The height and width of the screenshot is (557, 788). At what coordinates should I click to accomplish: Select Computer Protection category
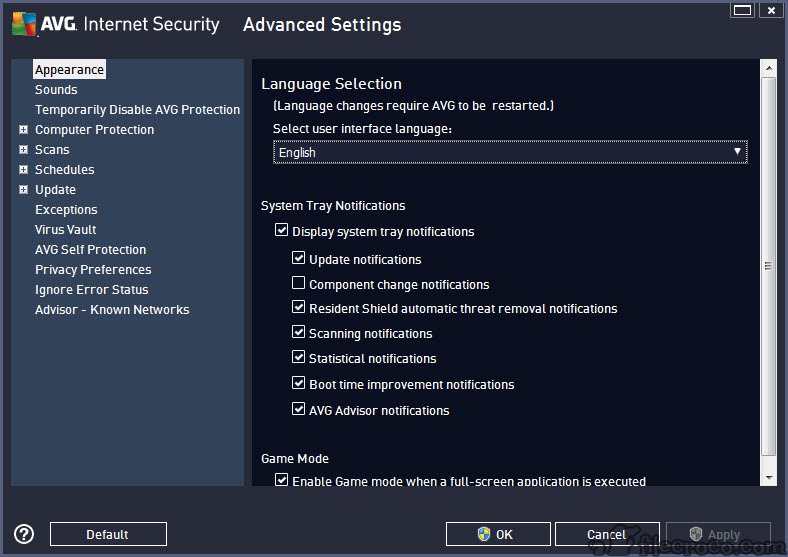tap(94, 130)
